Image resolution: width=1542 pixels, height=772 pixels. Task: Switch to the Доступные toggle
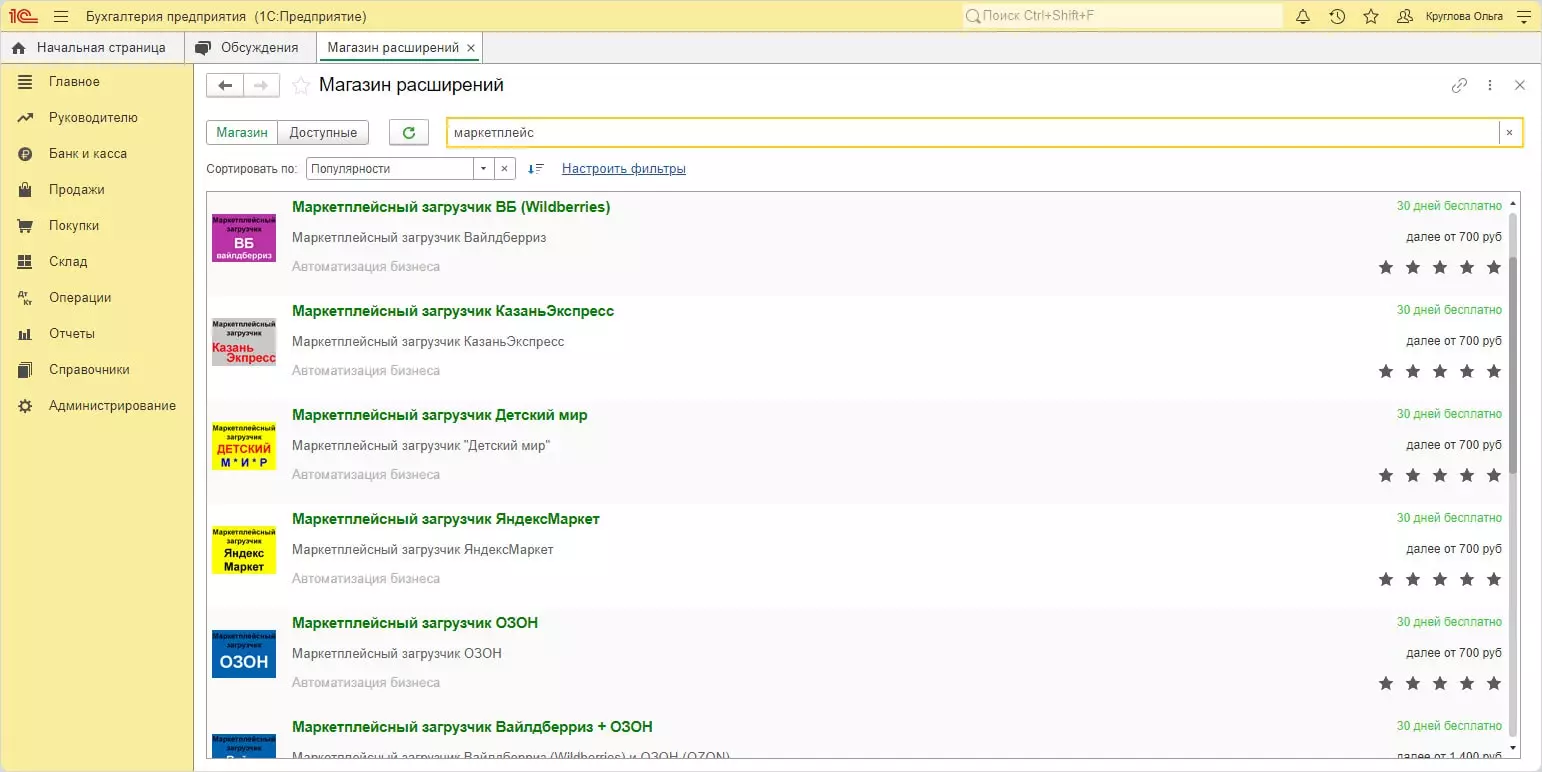pyautogui.click(x=323, y=132)
